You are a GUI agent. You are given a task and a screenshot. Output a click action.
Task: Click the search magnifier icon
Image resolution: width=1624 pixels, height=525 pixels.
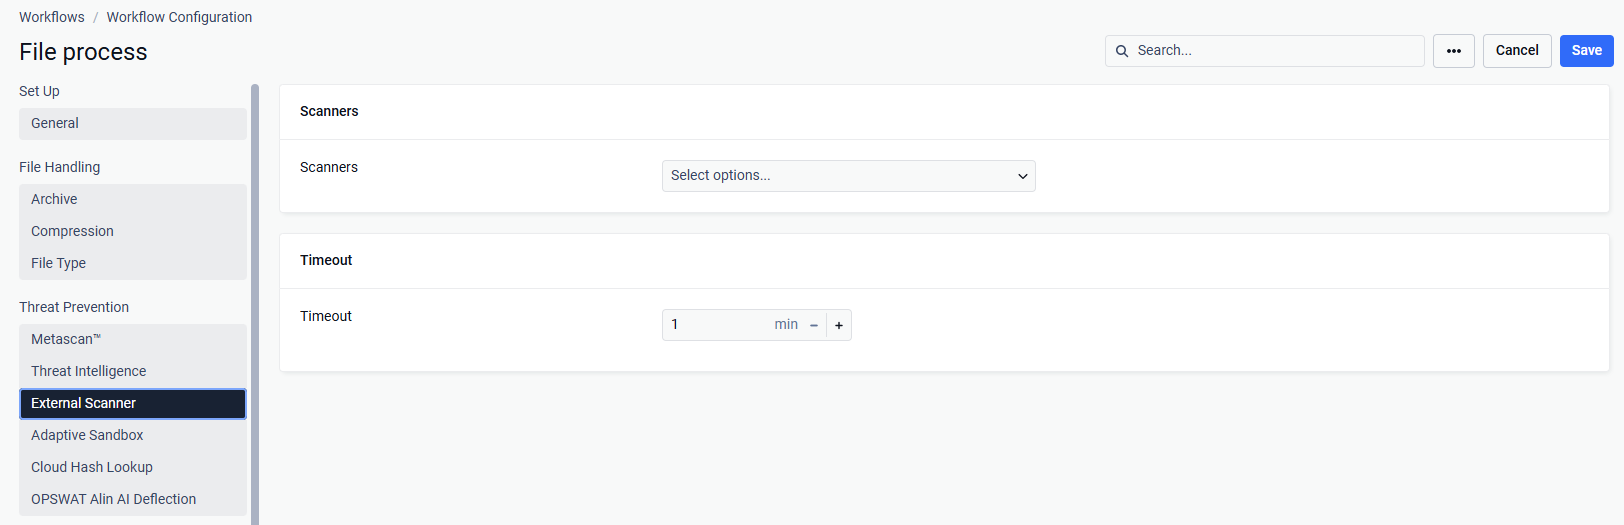coord(1122,51)
